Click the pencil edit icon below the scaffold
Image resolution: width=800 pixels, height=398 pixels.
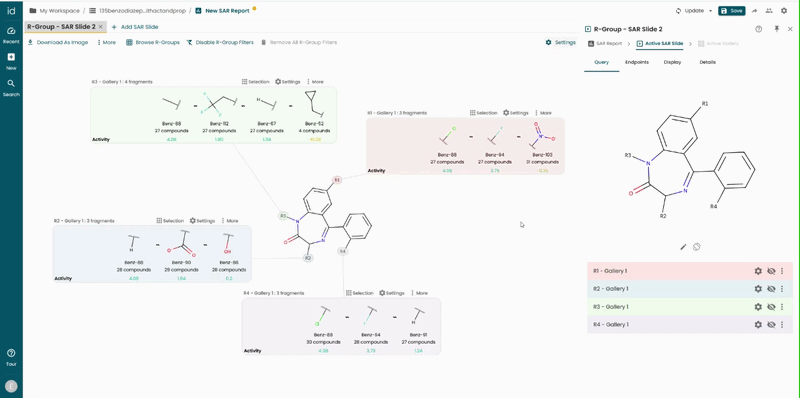(683, 247)
